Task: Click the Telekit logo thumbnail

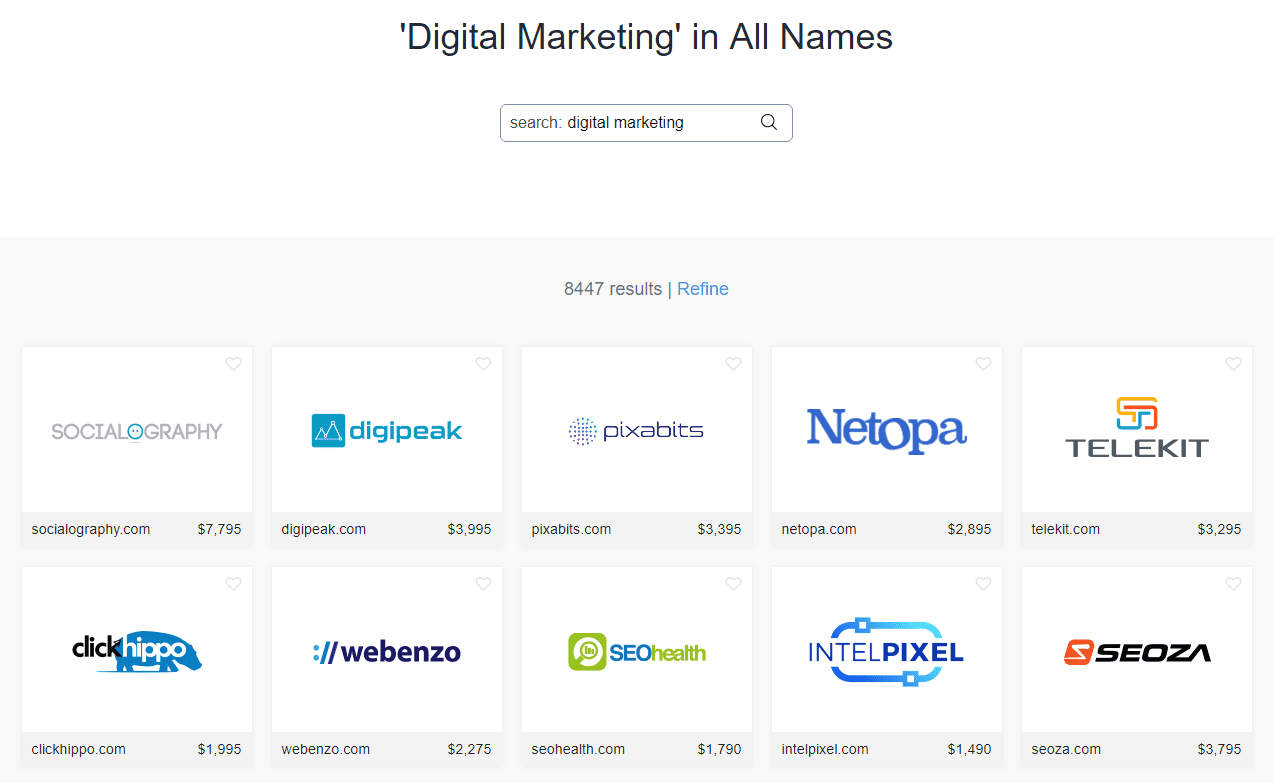Action: (x=1136, y=430)
